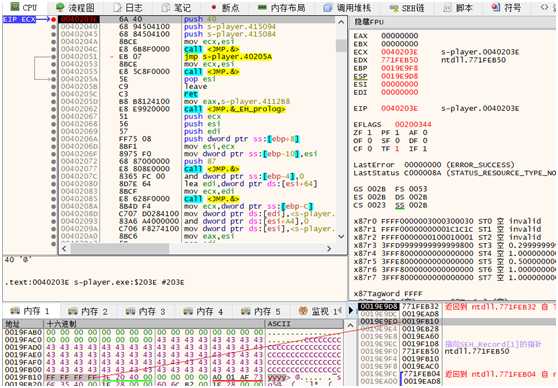Click disassembly horizontal scrollbar left arrow

64,248
